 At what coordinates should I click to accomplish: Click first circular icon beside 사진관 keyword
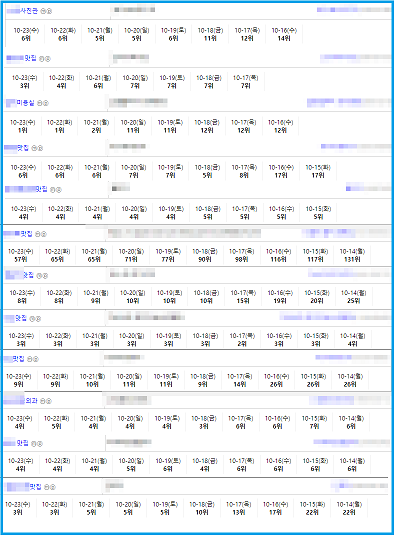click(x=43, y=11)
